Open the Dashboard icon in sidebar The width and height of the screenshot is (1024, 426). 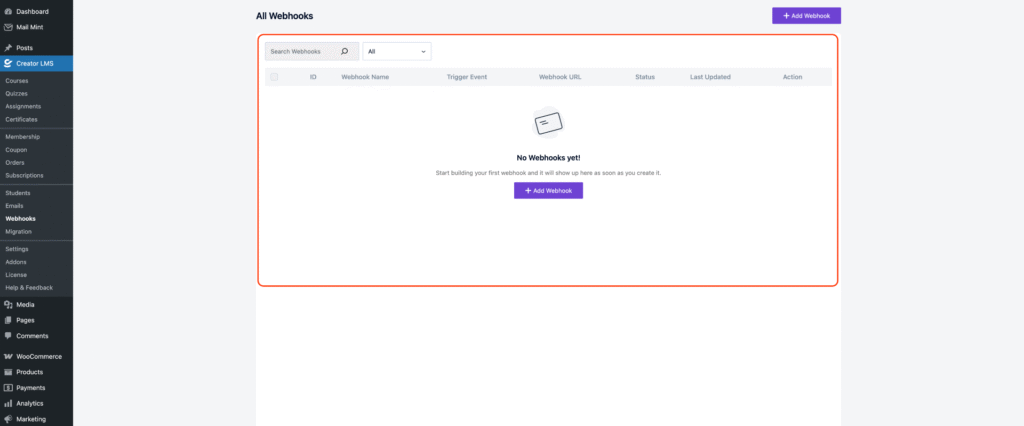[x=8, y=12]
